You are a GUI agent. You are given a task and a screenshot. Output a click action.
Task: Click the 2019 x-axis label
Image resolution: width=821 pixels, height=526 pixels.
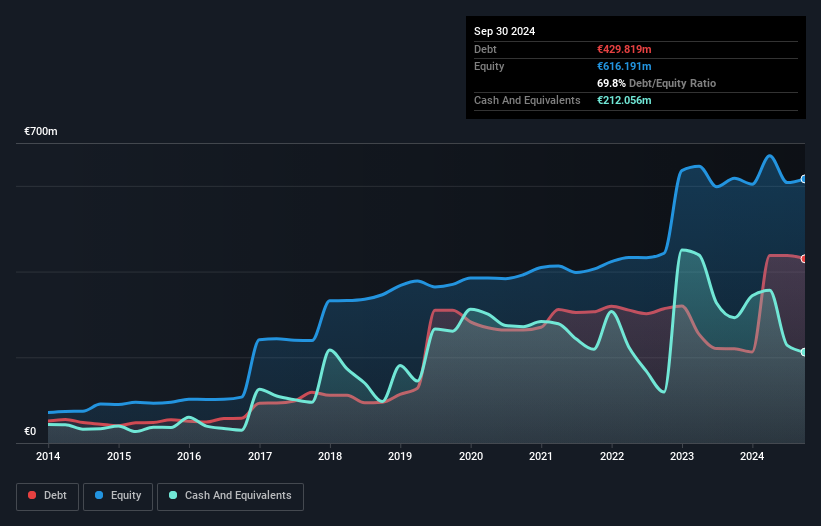tap(400, 456)
